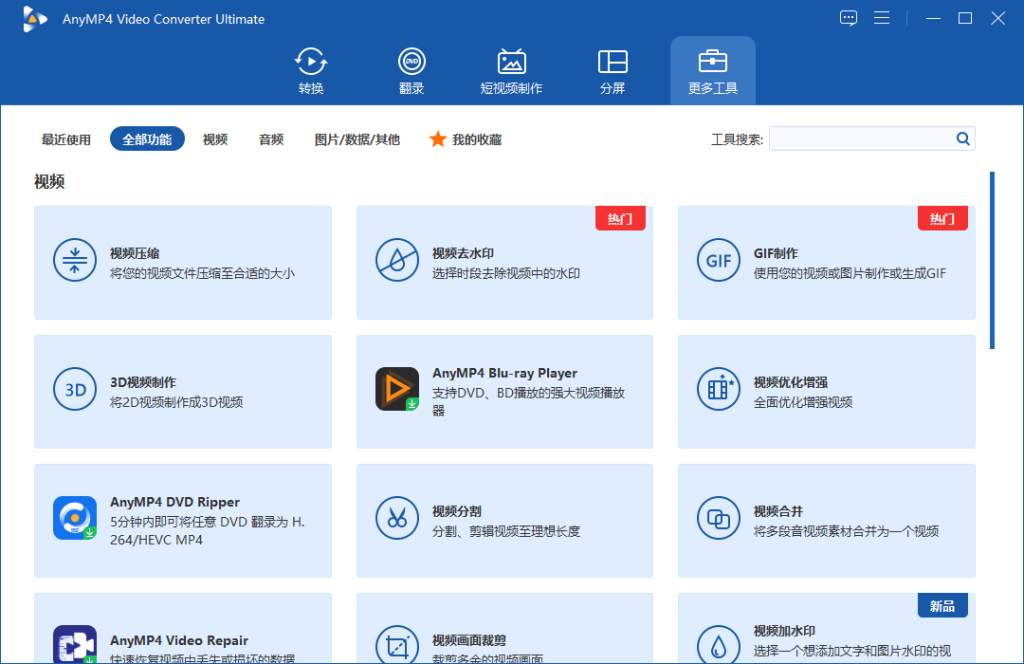Open the 3D视频制作 tool
This screenshot has width=1024, height=664.
[x=183, y=391]
